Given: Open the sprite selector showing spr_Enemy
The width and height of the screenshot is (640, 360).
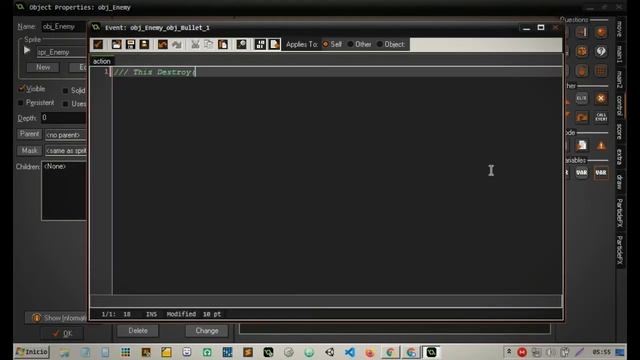Looking at the screenshot, I should click(x=61, y=52).
